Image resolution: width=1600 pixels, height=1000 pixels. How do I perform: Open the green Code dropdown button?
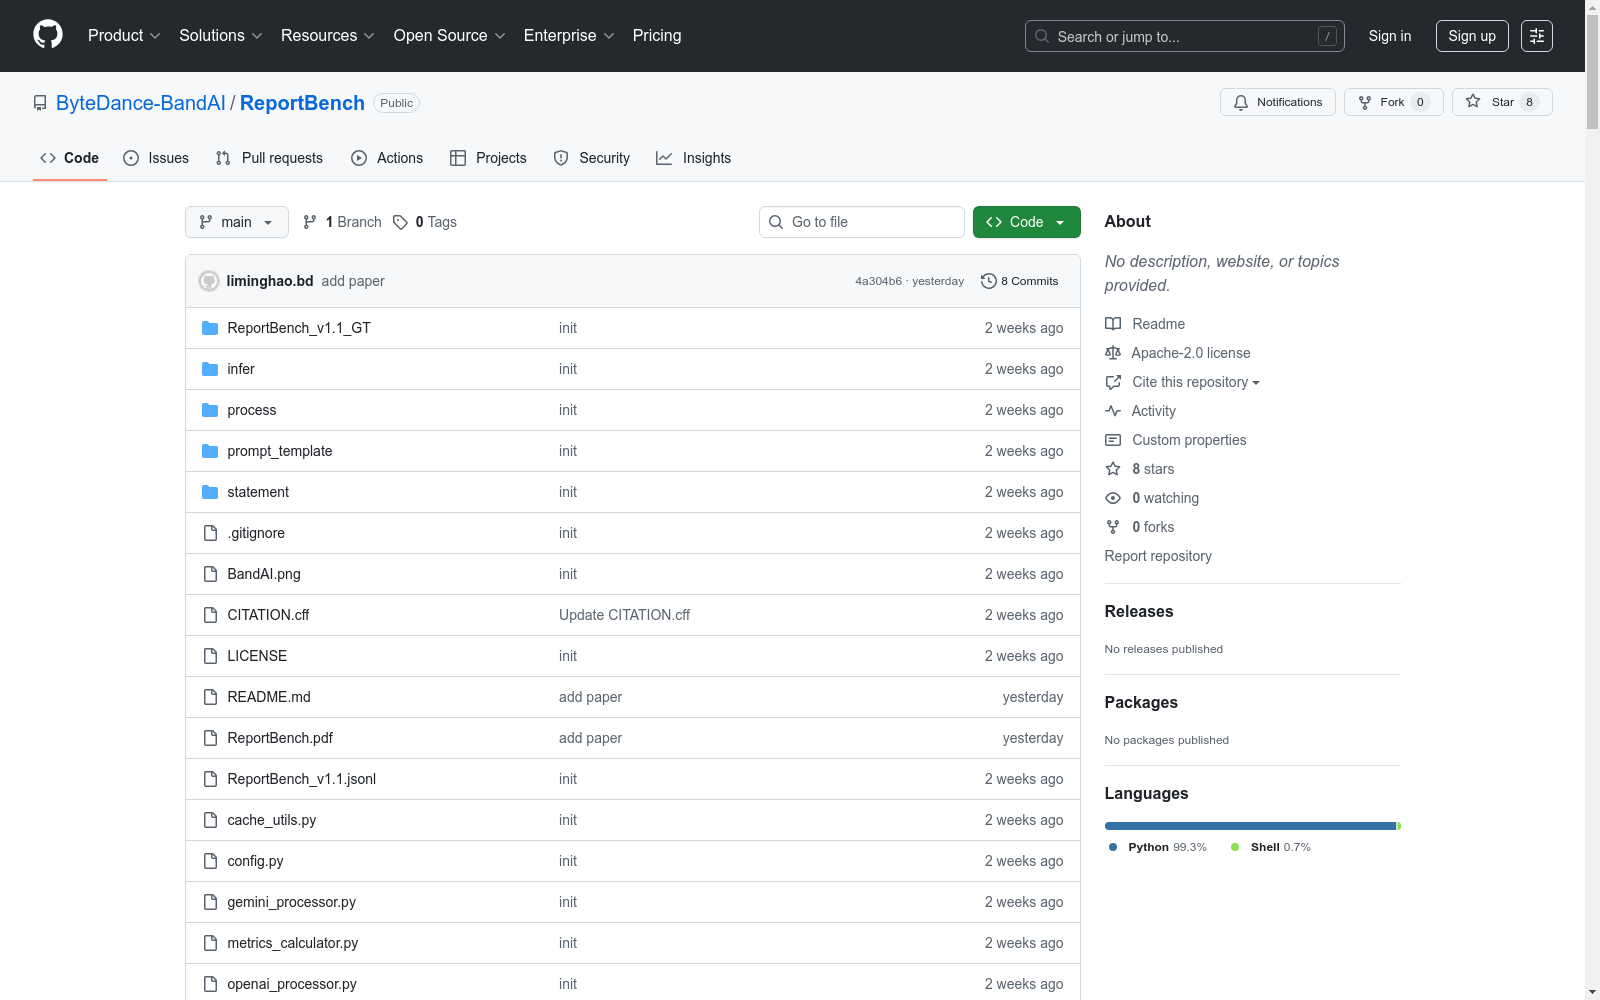(1027, 222)
